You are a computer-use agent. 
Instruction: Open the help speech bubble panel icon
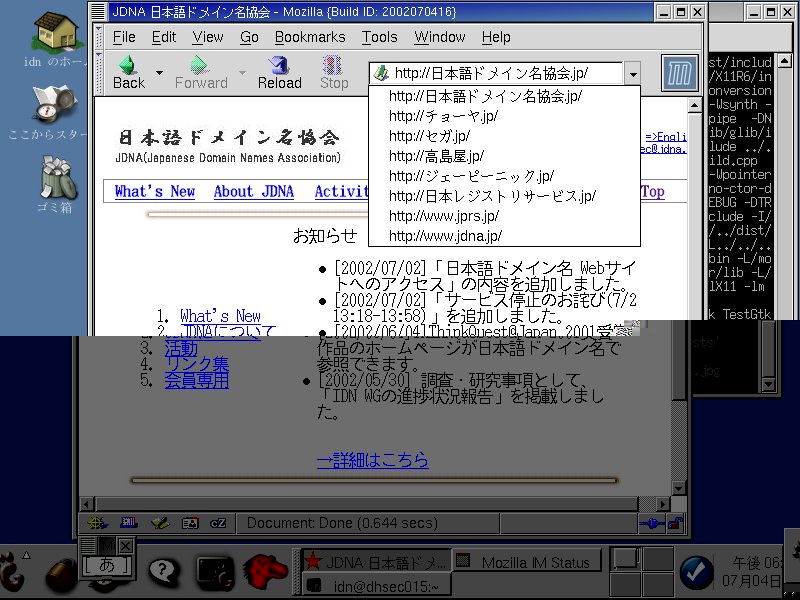(x=163, y=572)
